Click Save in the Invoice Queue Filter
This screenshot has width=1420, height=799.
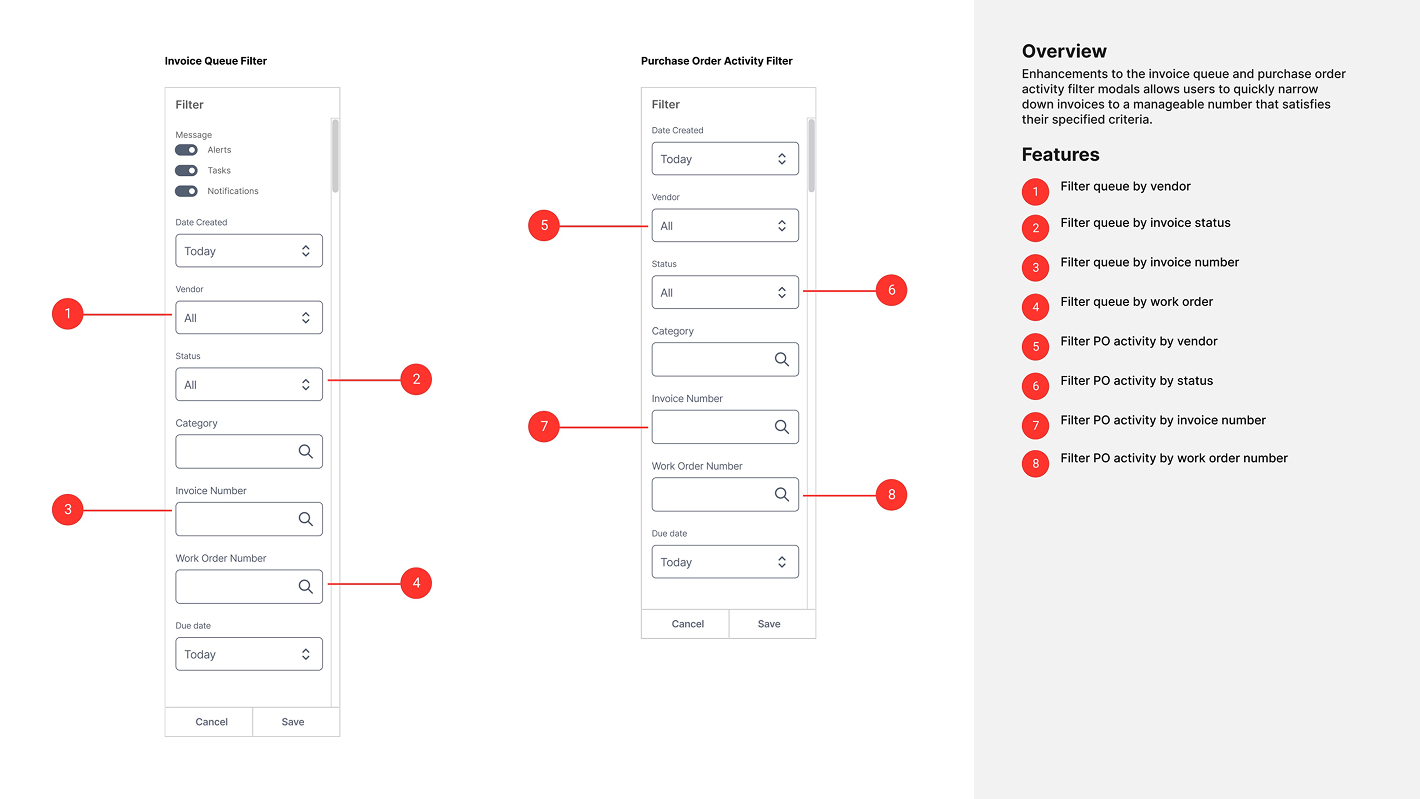tap(293, 722)
